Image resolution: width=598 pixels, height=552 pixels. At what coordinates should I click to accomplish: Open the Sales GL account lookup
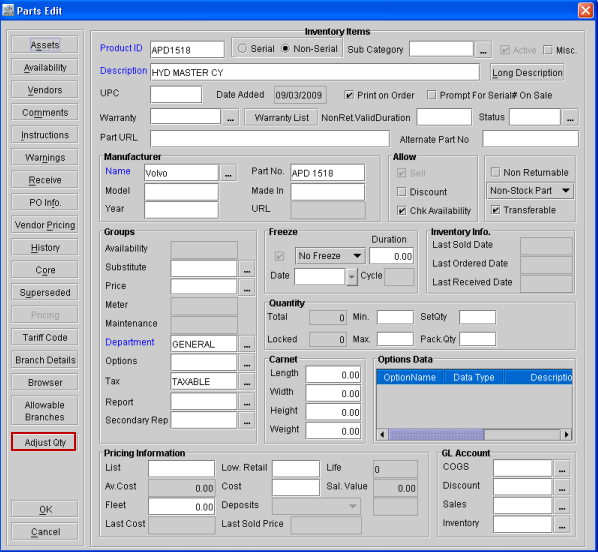[562, 506]
